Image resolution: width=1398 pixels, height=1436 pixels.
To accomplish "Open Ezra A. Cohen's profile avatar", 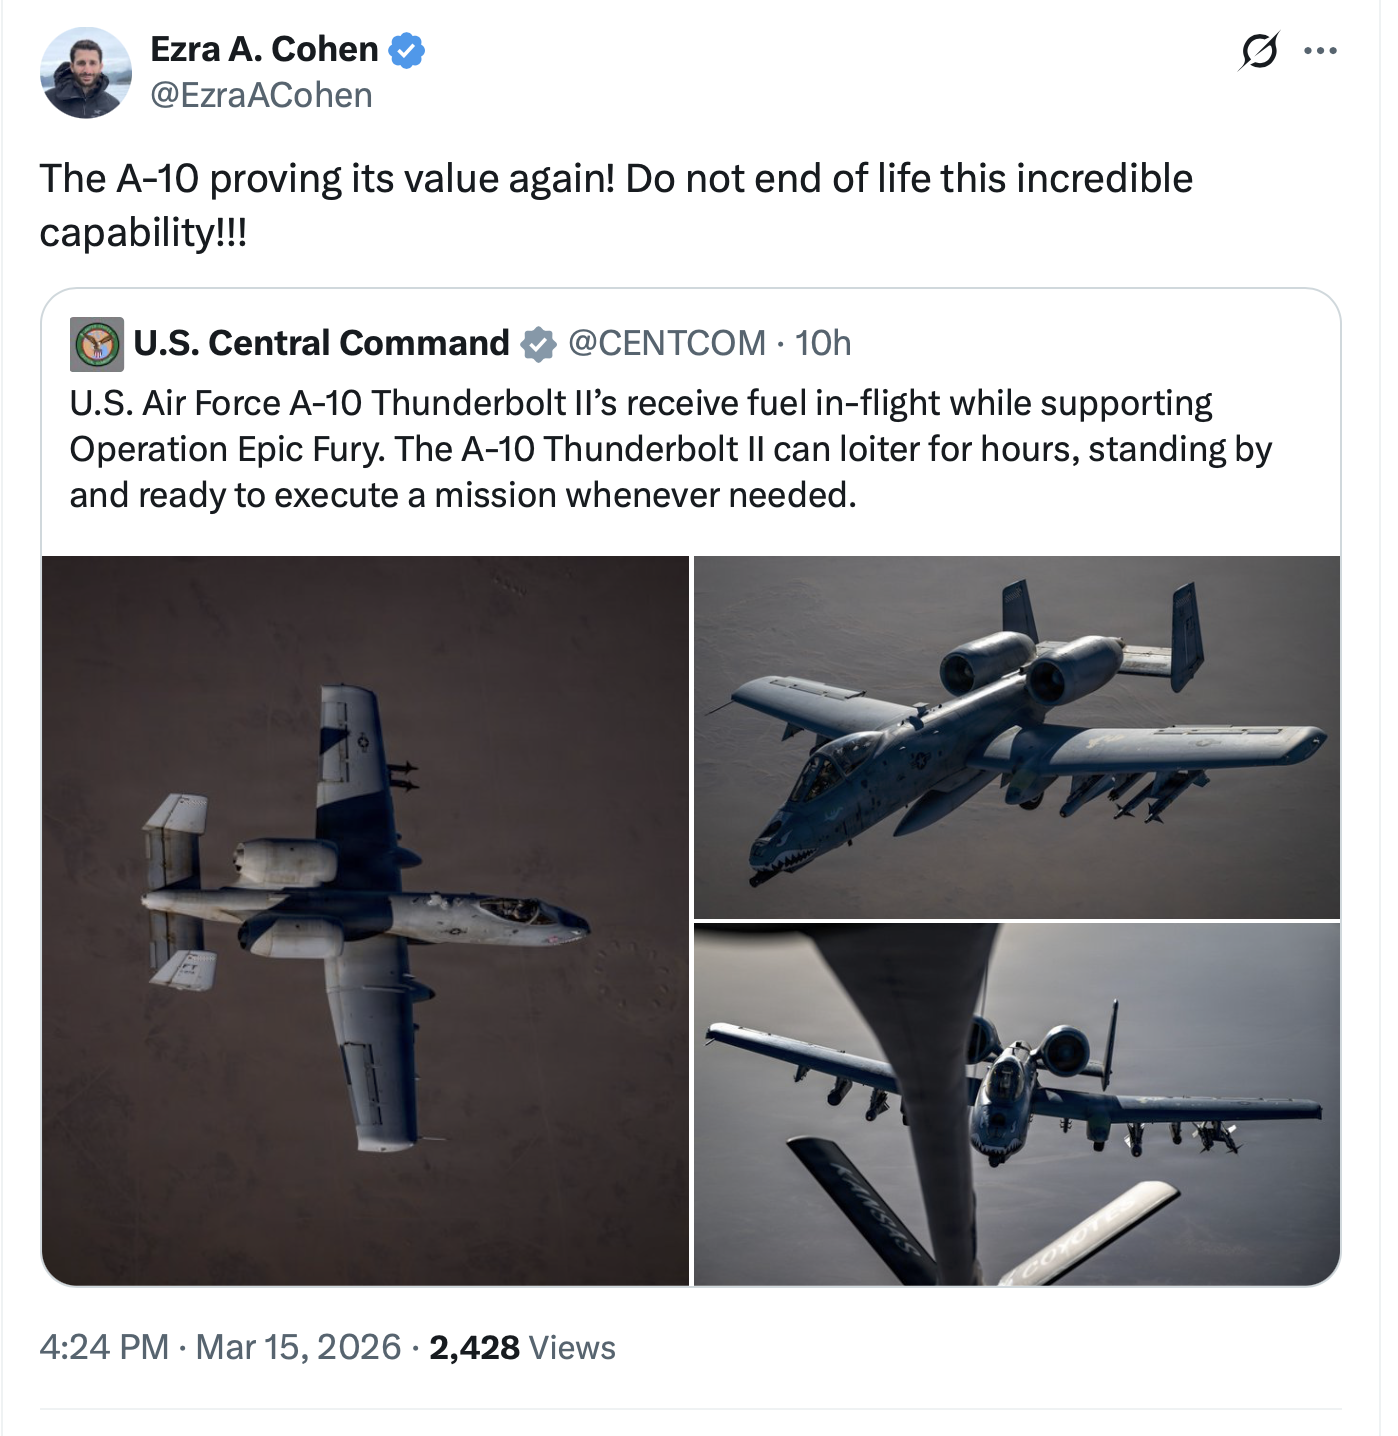I will coord(85,73).
